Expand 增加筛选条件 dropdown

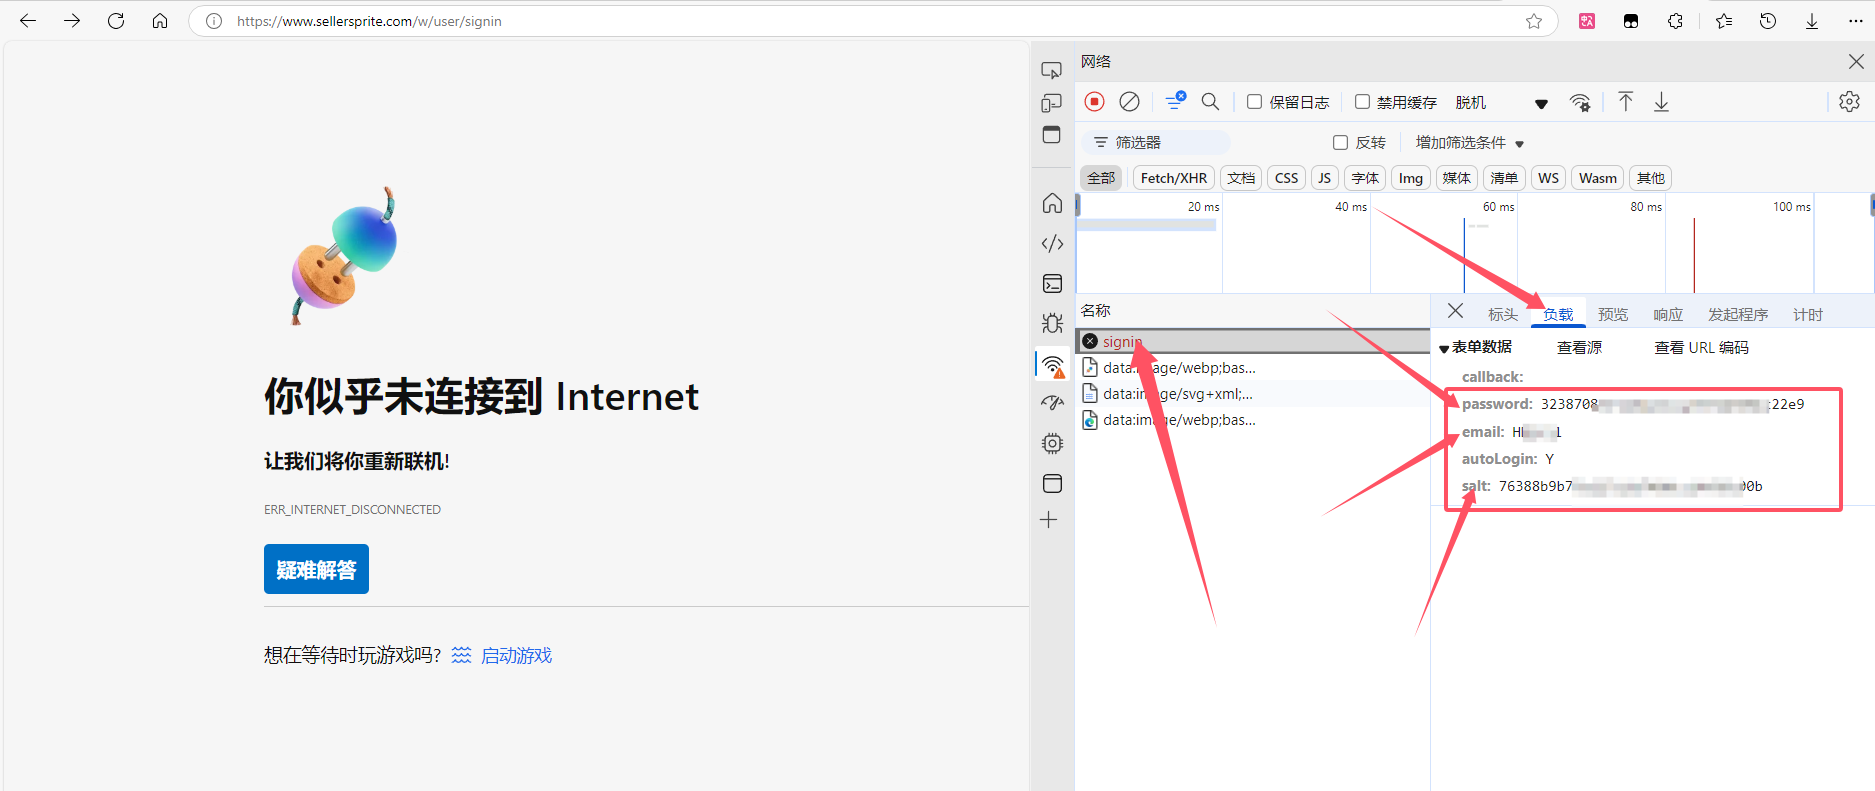pos(1469,142)
